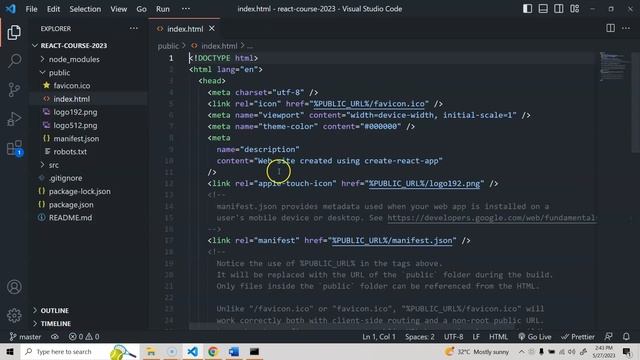Open the overflow menu ellipsis in menu bar
Viewport: 640px width, 360px height.
point(186,9)
